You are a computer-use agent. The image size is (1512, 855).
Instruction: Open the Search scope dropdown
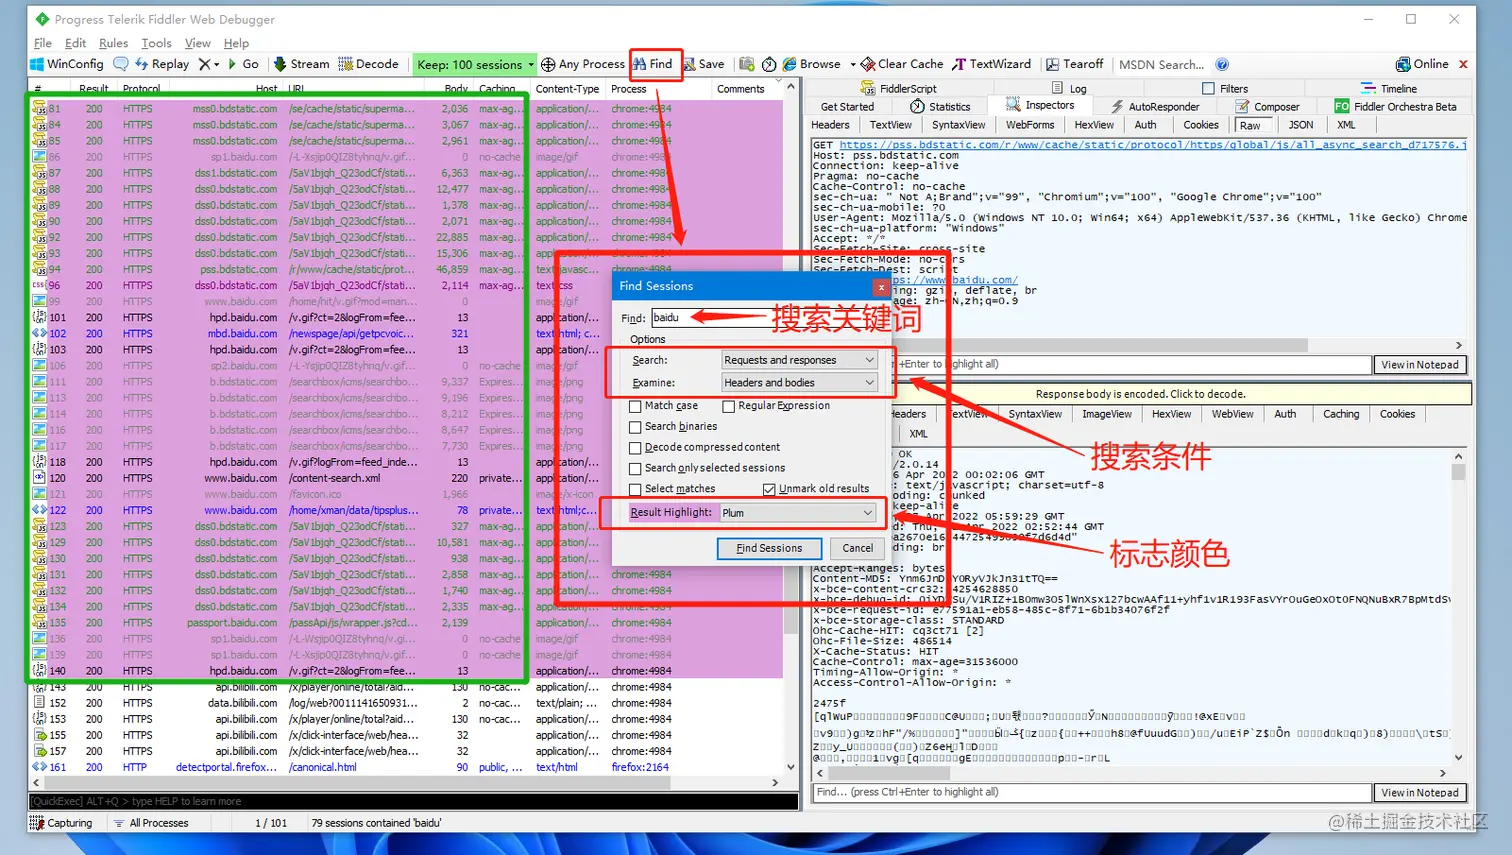pyautogui.click(x=799, y=360)
